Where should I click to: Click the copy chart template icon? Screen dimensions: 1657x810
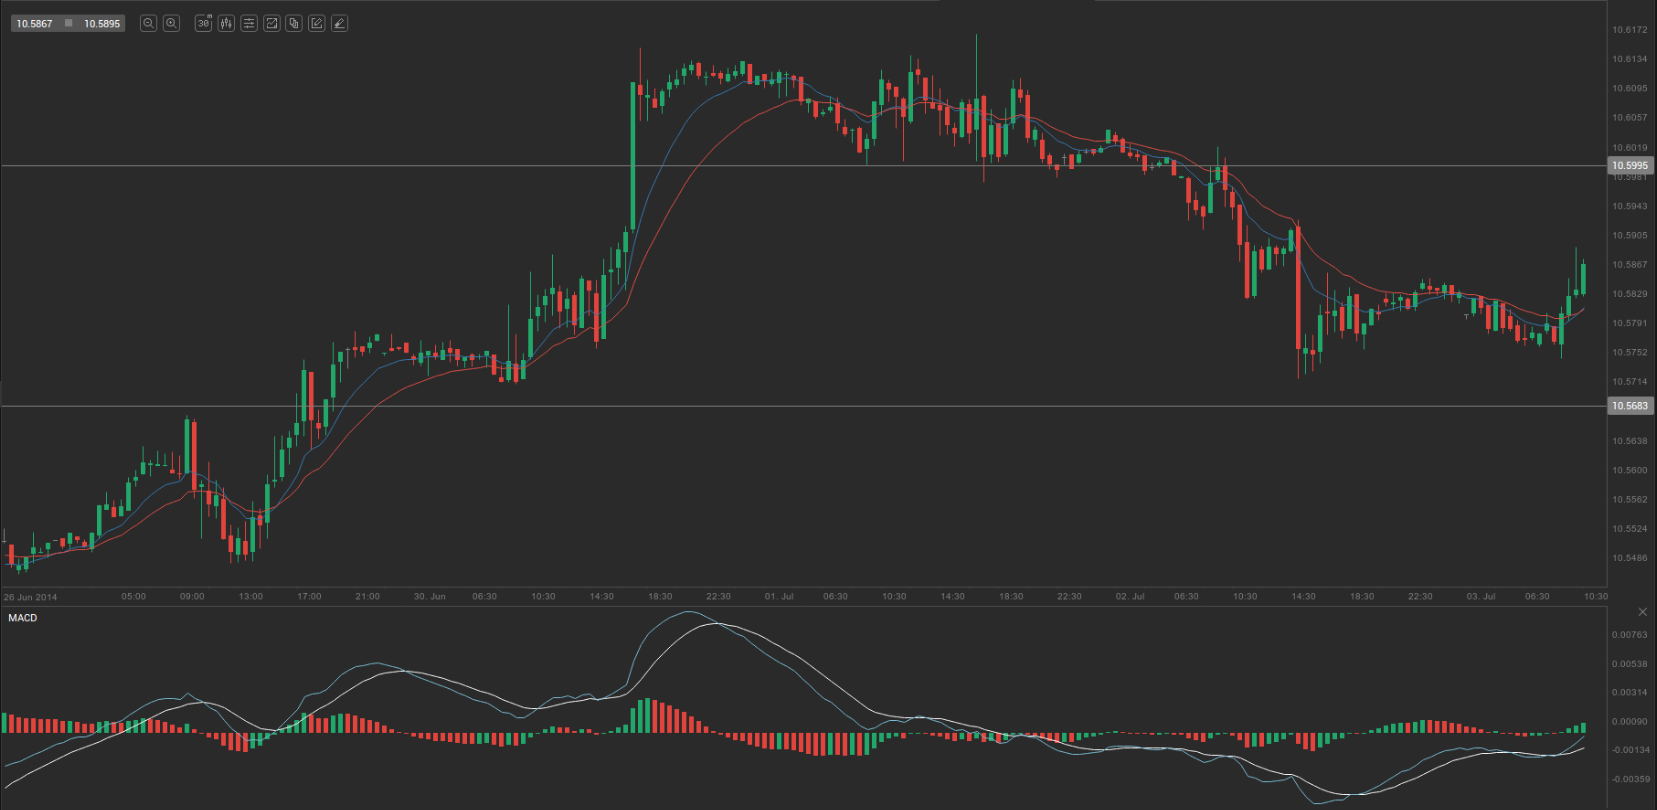click(x=294, y=23)
